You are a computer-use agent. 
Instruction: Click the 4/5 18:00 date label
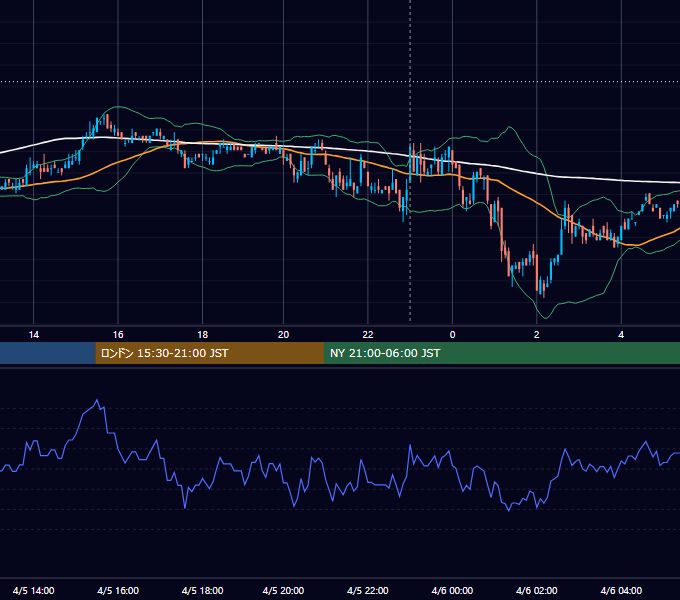203,590
